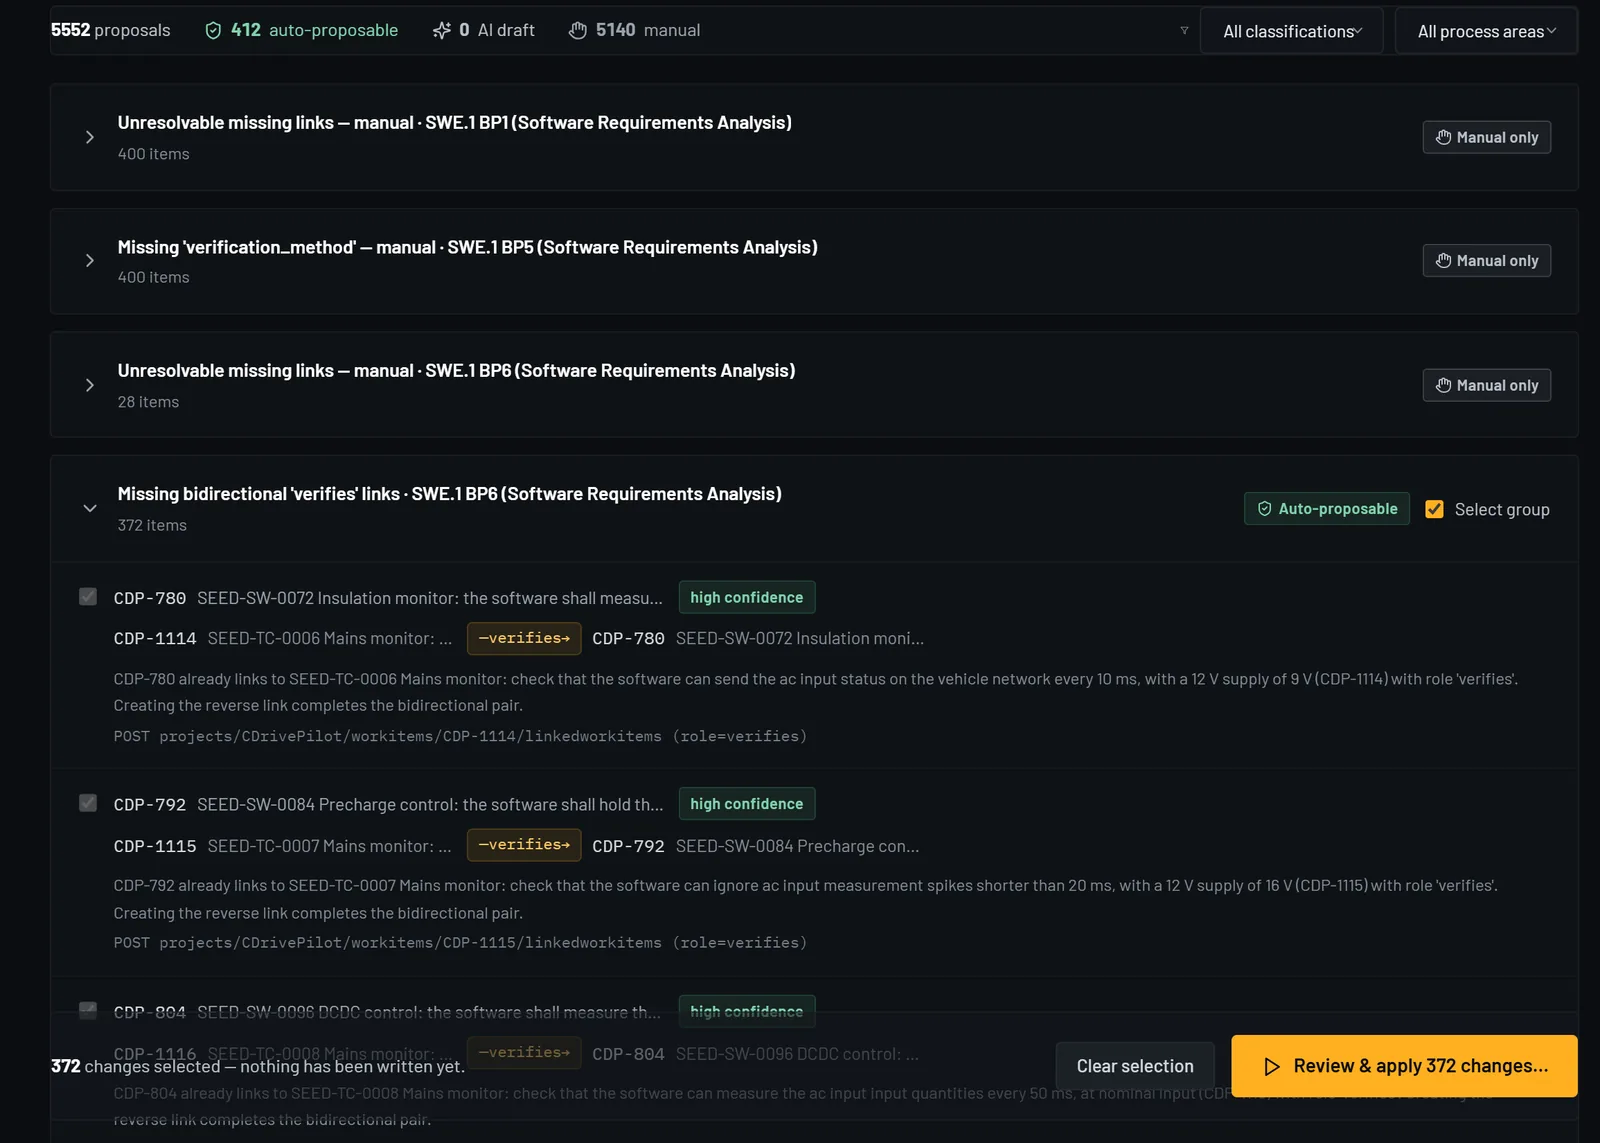This screenshot has width=1600, height=1143.
Task: Collapse the Missing bidirectional 'verifies' links group
Action: coord(90,508)
